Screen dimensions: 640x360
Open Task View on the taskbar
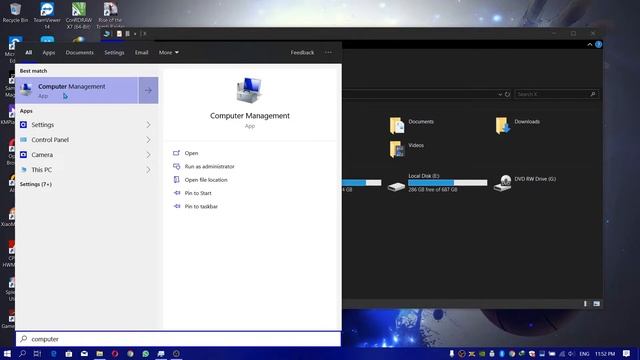coord(38,353)
